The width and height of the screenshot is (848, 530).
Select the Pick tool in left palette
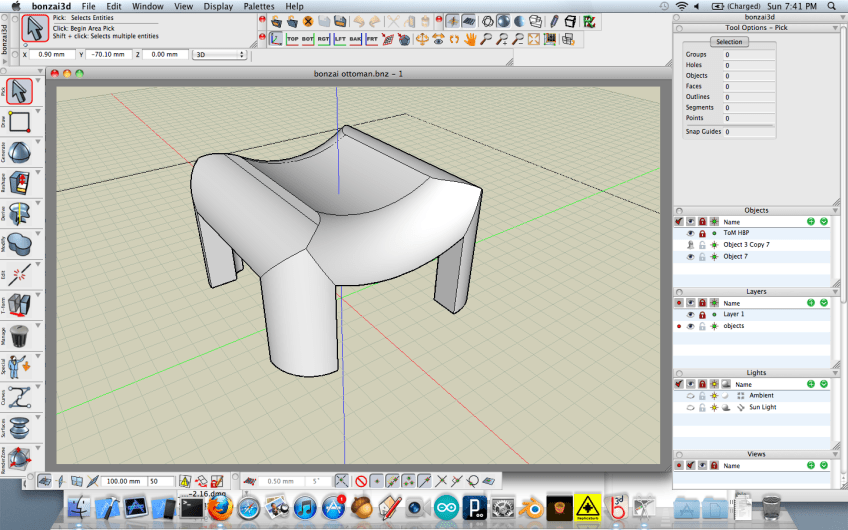(x=20, y=92)
